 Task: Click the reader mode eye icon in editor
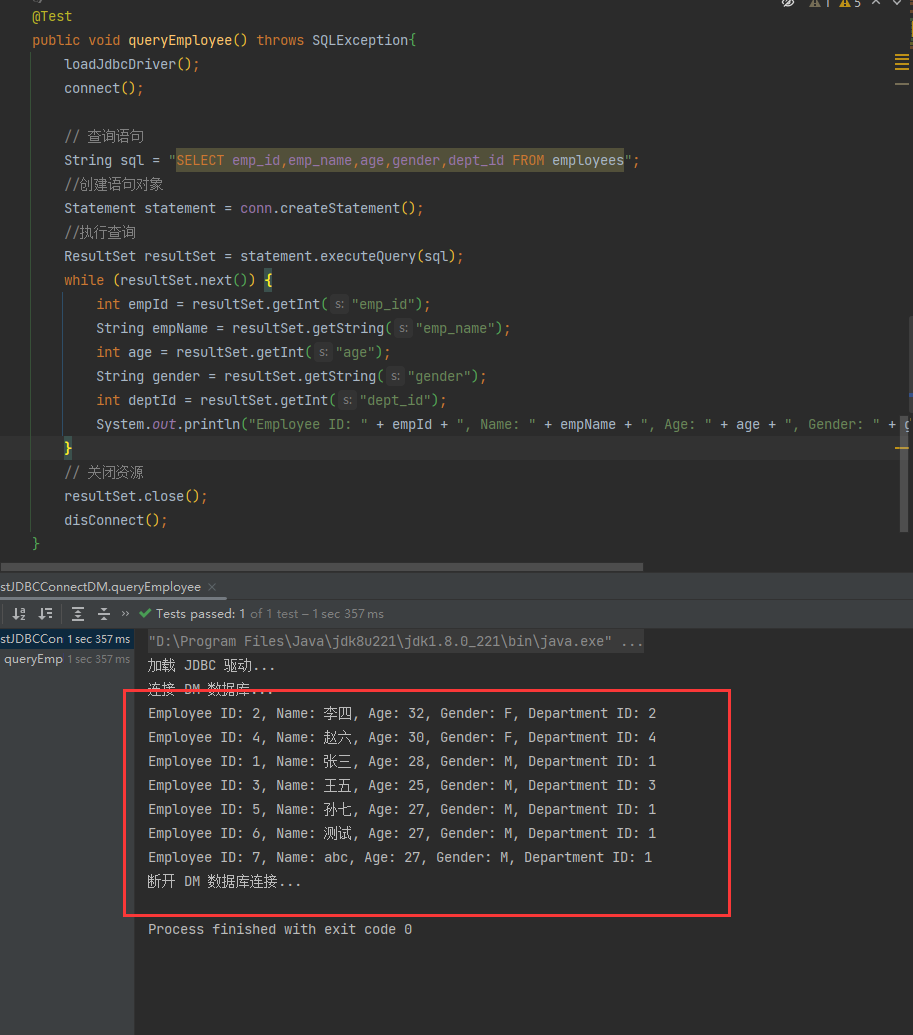coord(788,3)
